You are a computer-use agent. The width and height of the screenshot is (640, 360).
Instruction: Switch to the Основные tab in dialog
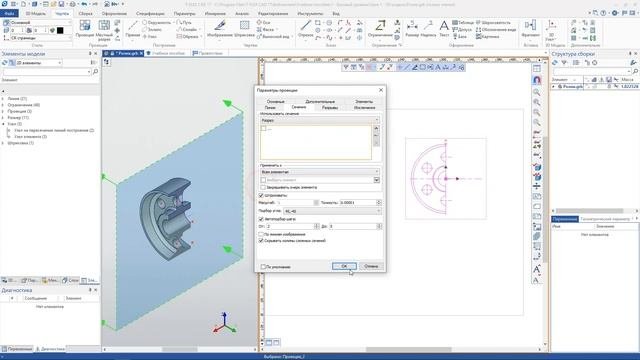tap(276, 101)
